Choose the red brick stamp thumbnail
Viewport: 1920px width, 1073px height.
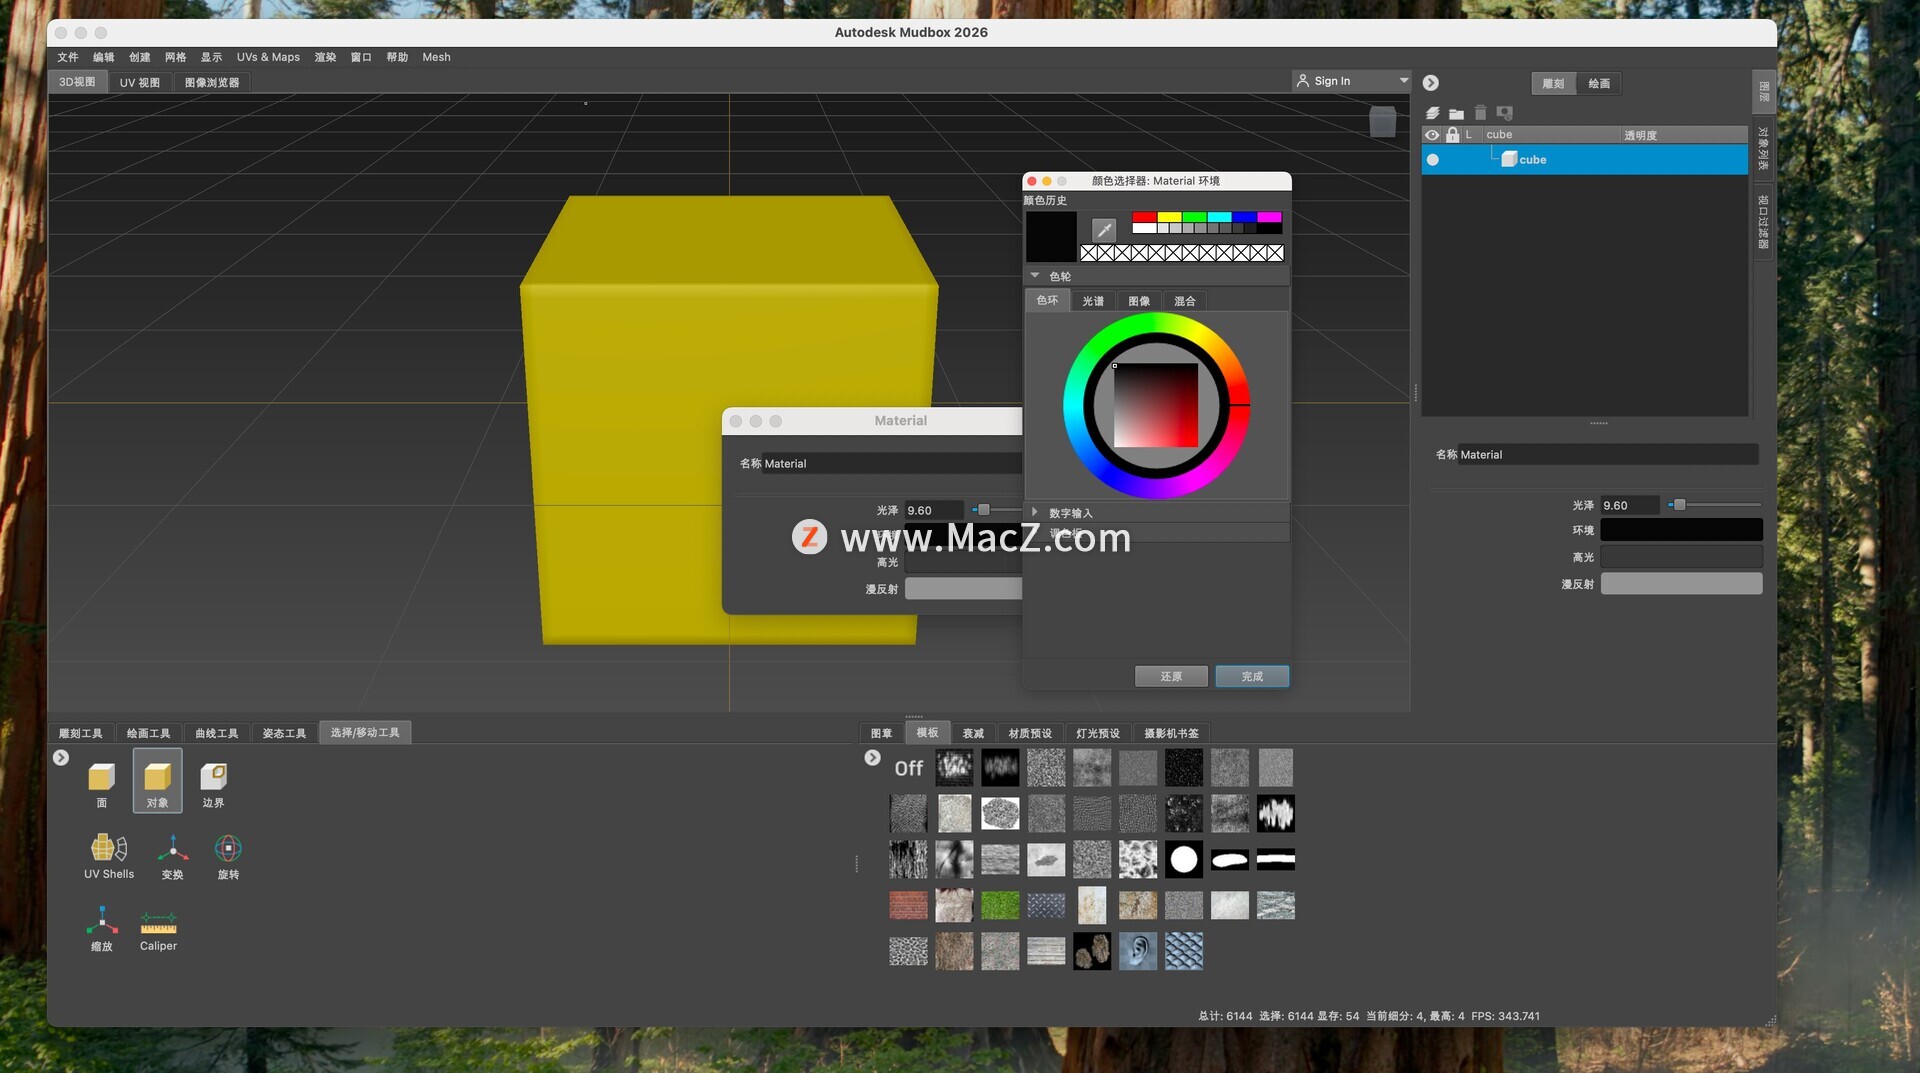908,905
